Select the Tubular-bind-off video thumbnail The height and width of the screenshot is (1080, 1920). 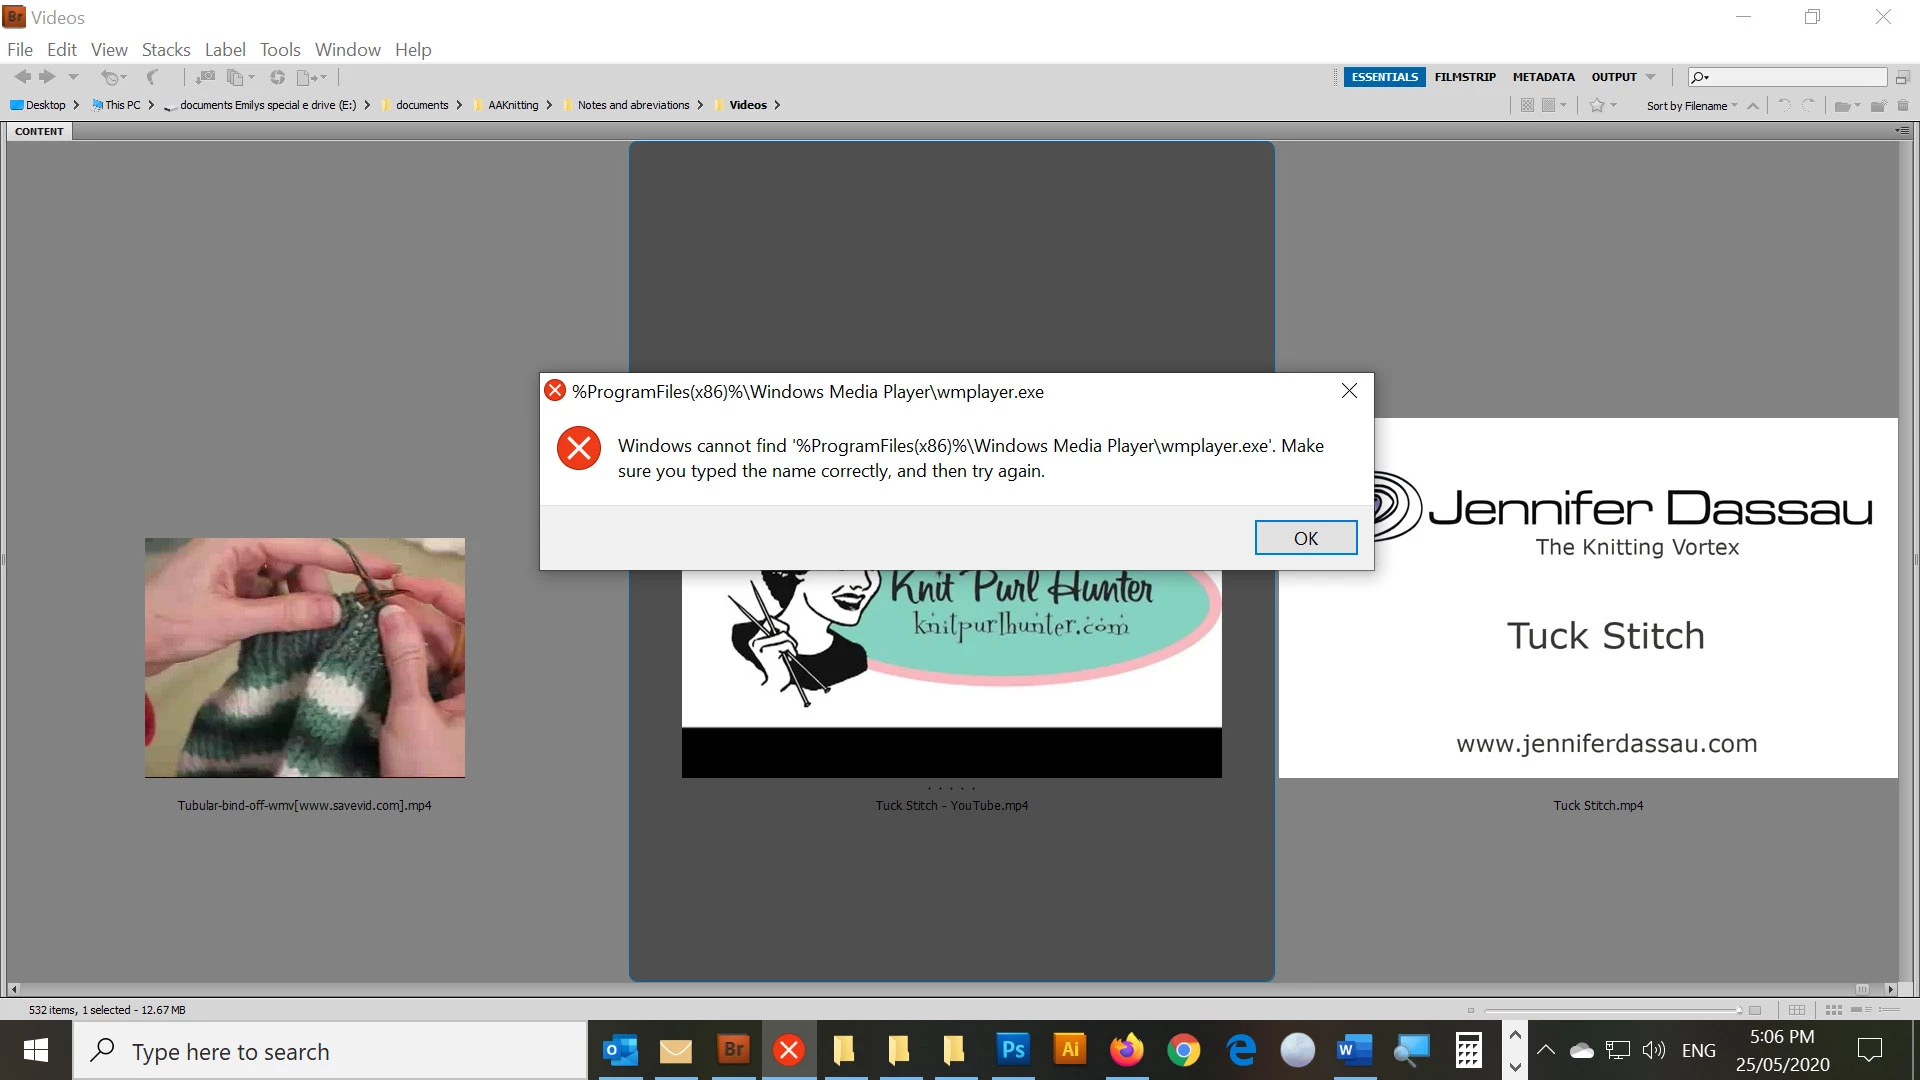(304, 657)
